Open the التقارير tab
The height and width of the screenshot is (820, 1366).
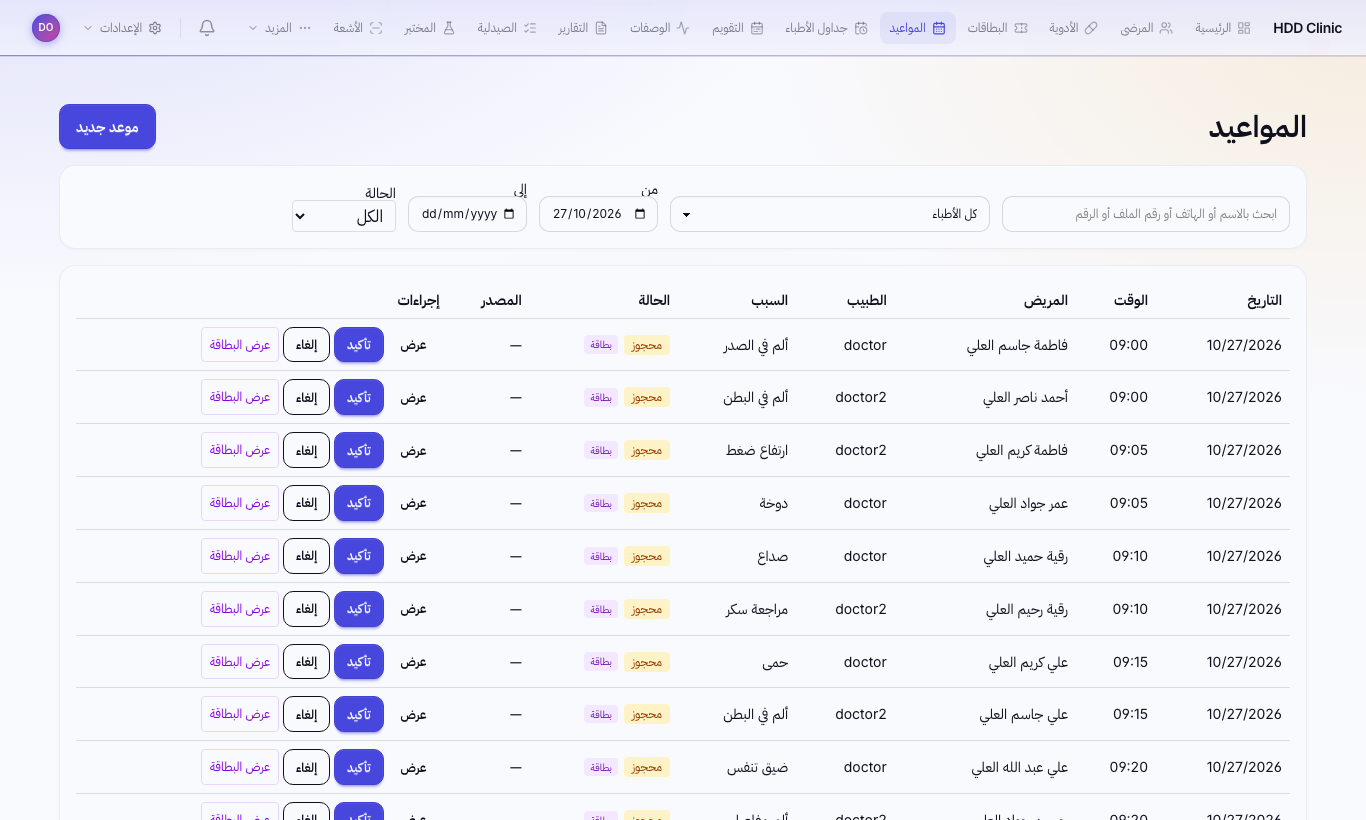[582, 28]
